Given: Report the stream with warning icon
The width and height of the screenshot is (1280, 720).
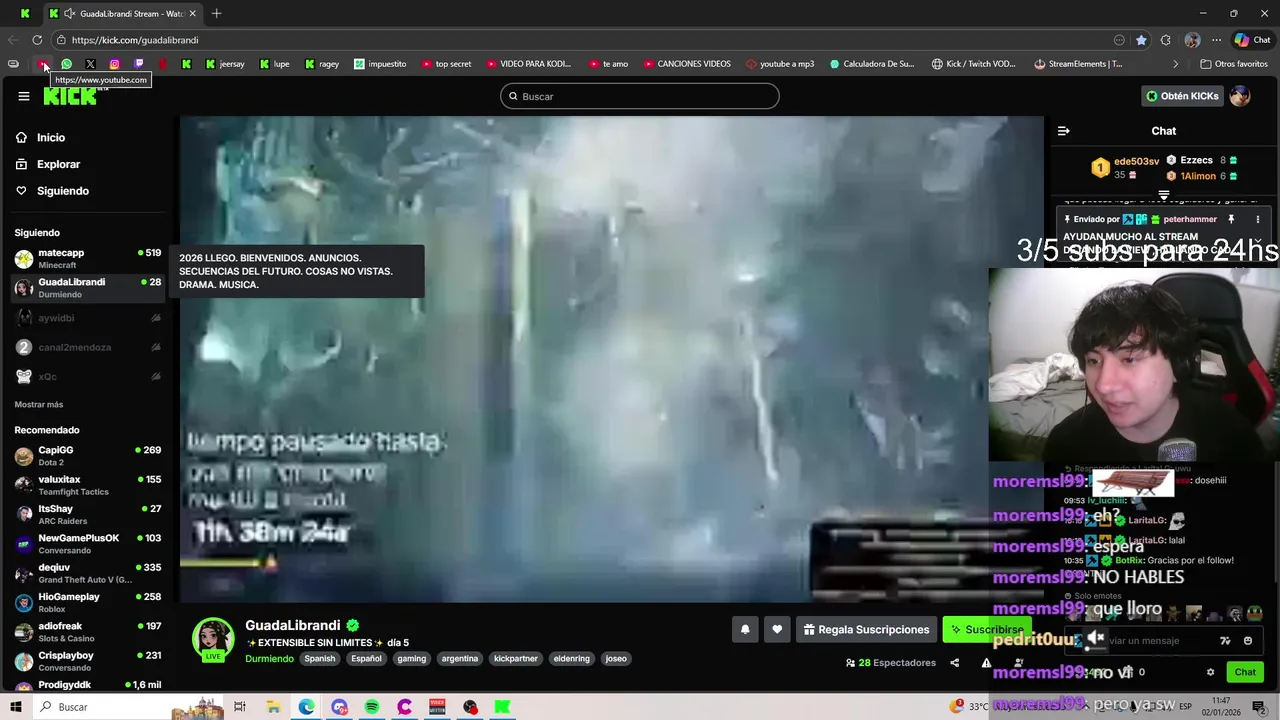Looking at the screenshot, I should tap(986, 663).
